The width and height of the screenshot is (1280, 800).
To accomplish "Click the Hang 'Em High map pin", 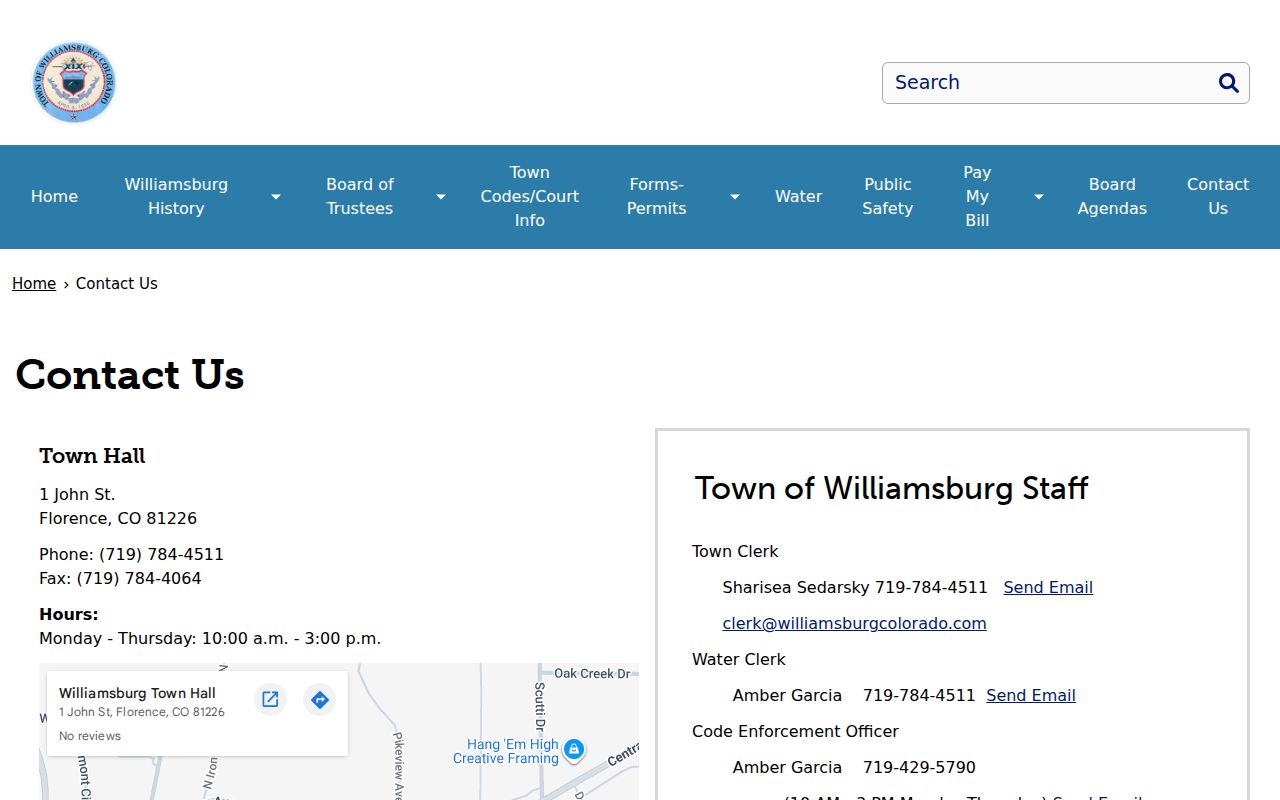I will (573, 749).
